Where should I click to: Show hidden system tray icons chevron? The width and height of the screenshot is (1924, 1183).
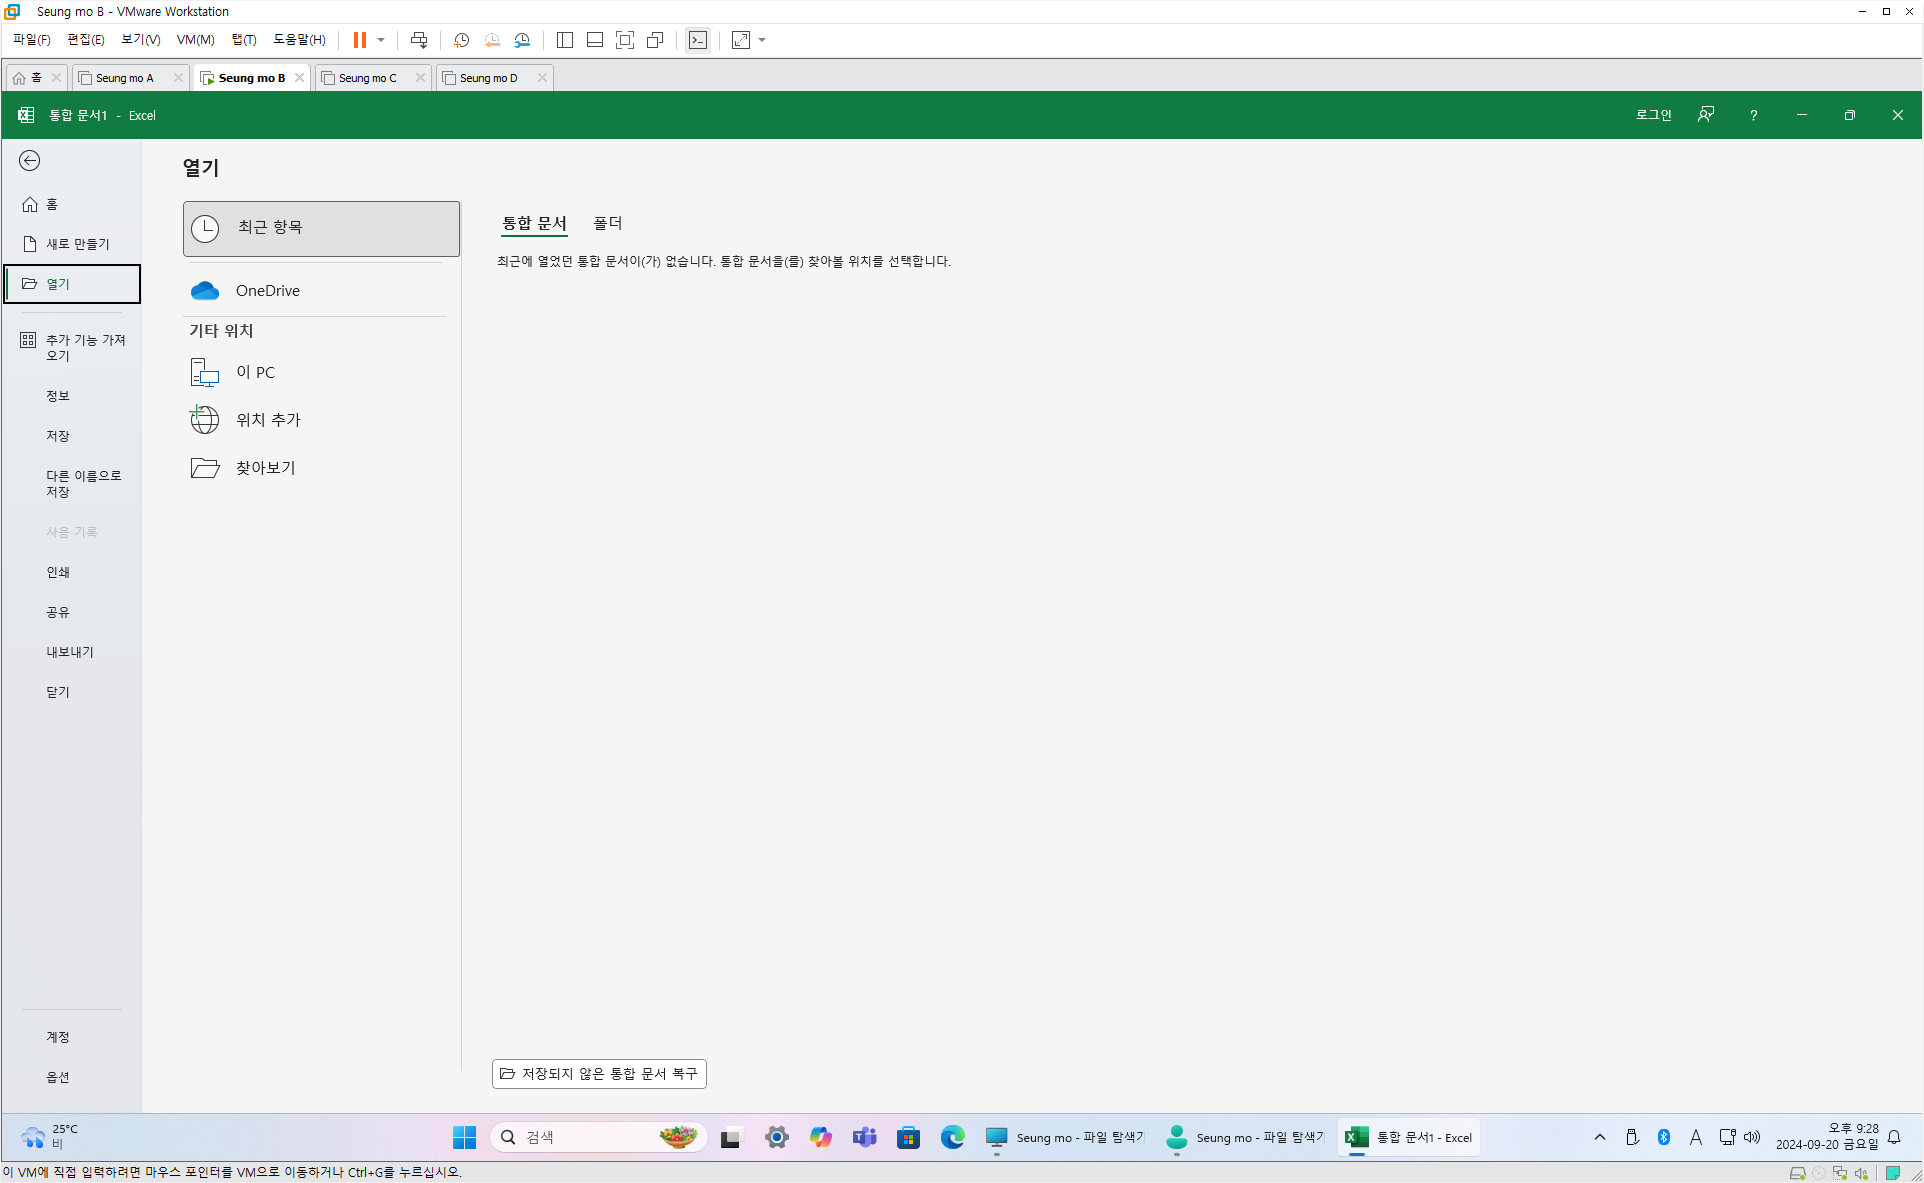pyautogui.click(x=1600, y=1137)
